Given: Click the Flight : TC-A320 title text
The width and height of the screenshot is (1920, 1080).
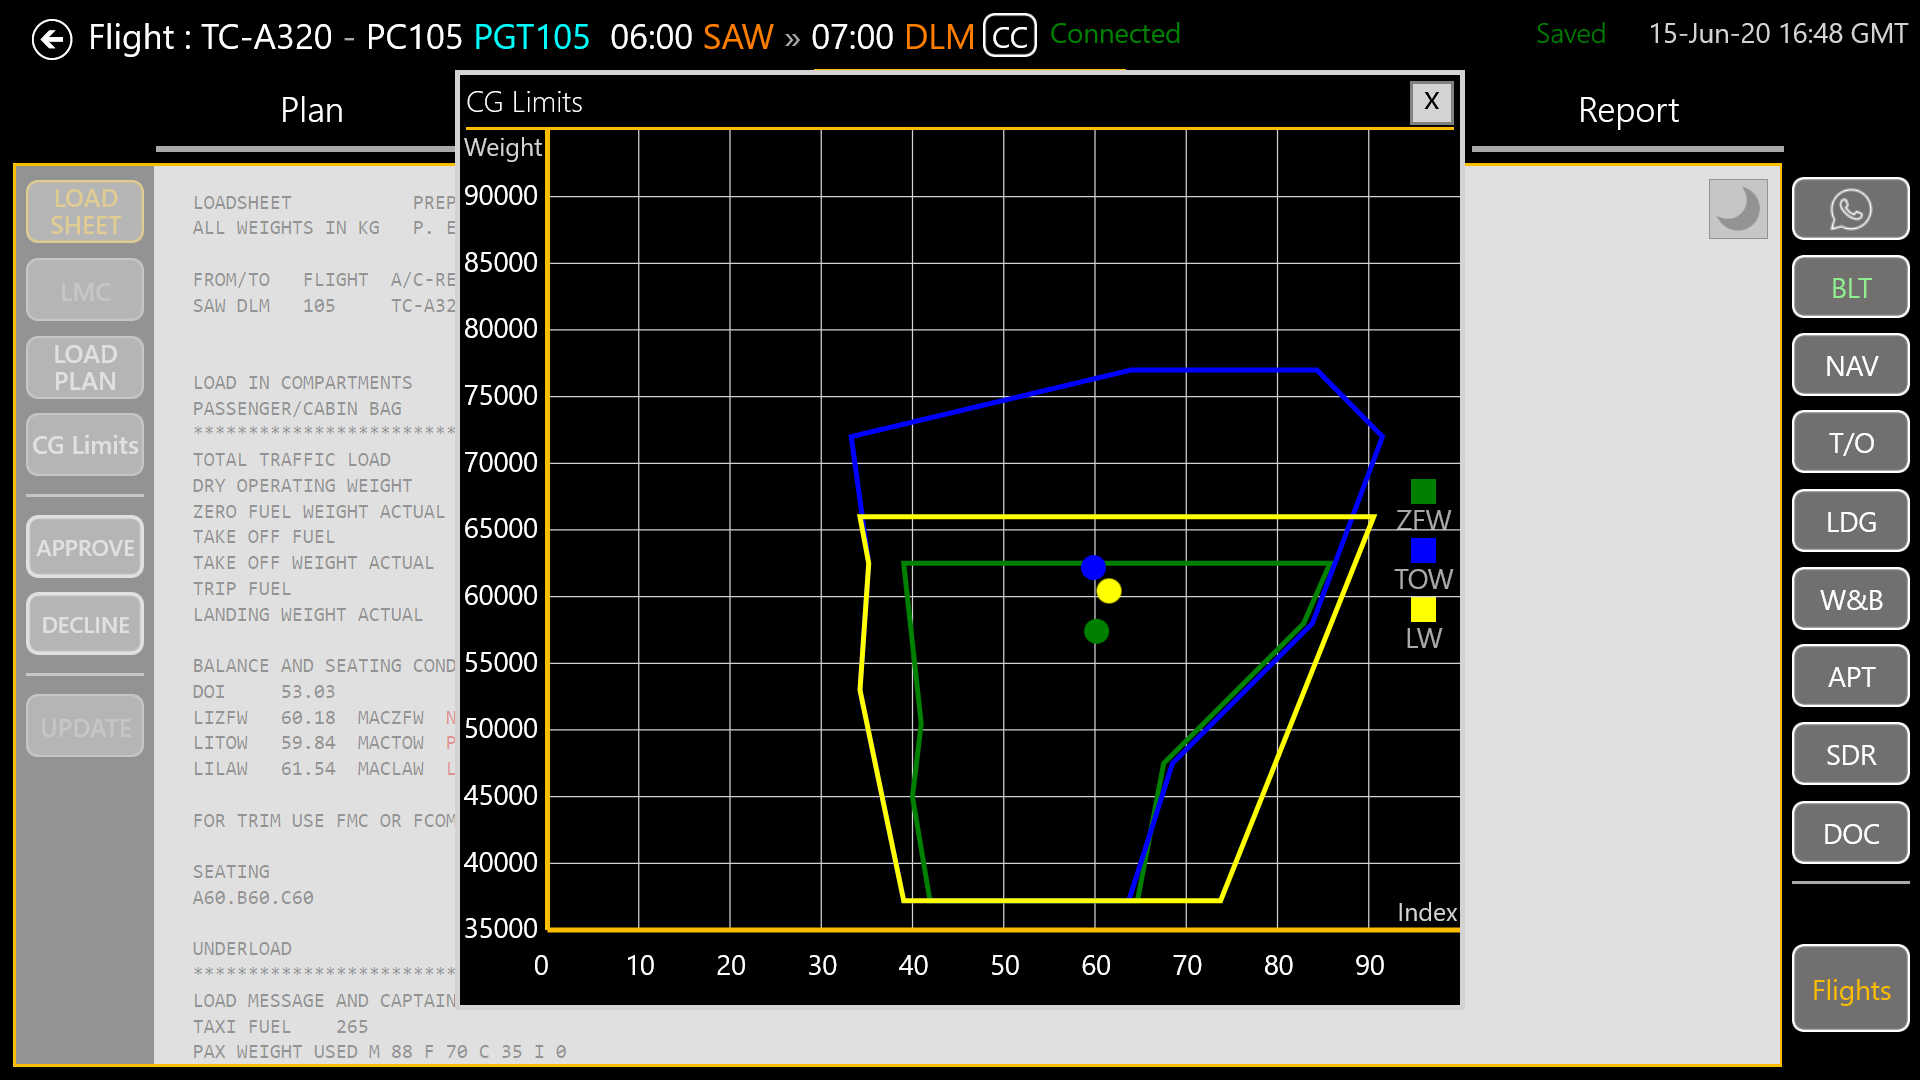Looking at the screenshot, I should click(210, 37).
